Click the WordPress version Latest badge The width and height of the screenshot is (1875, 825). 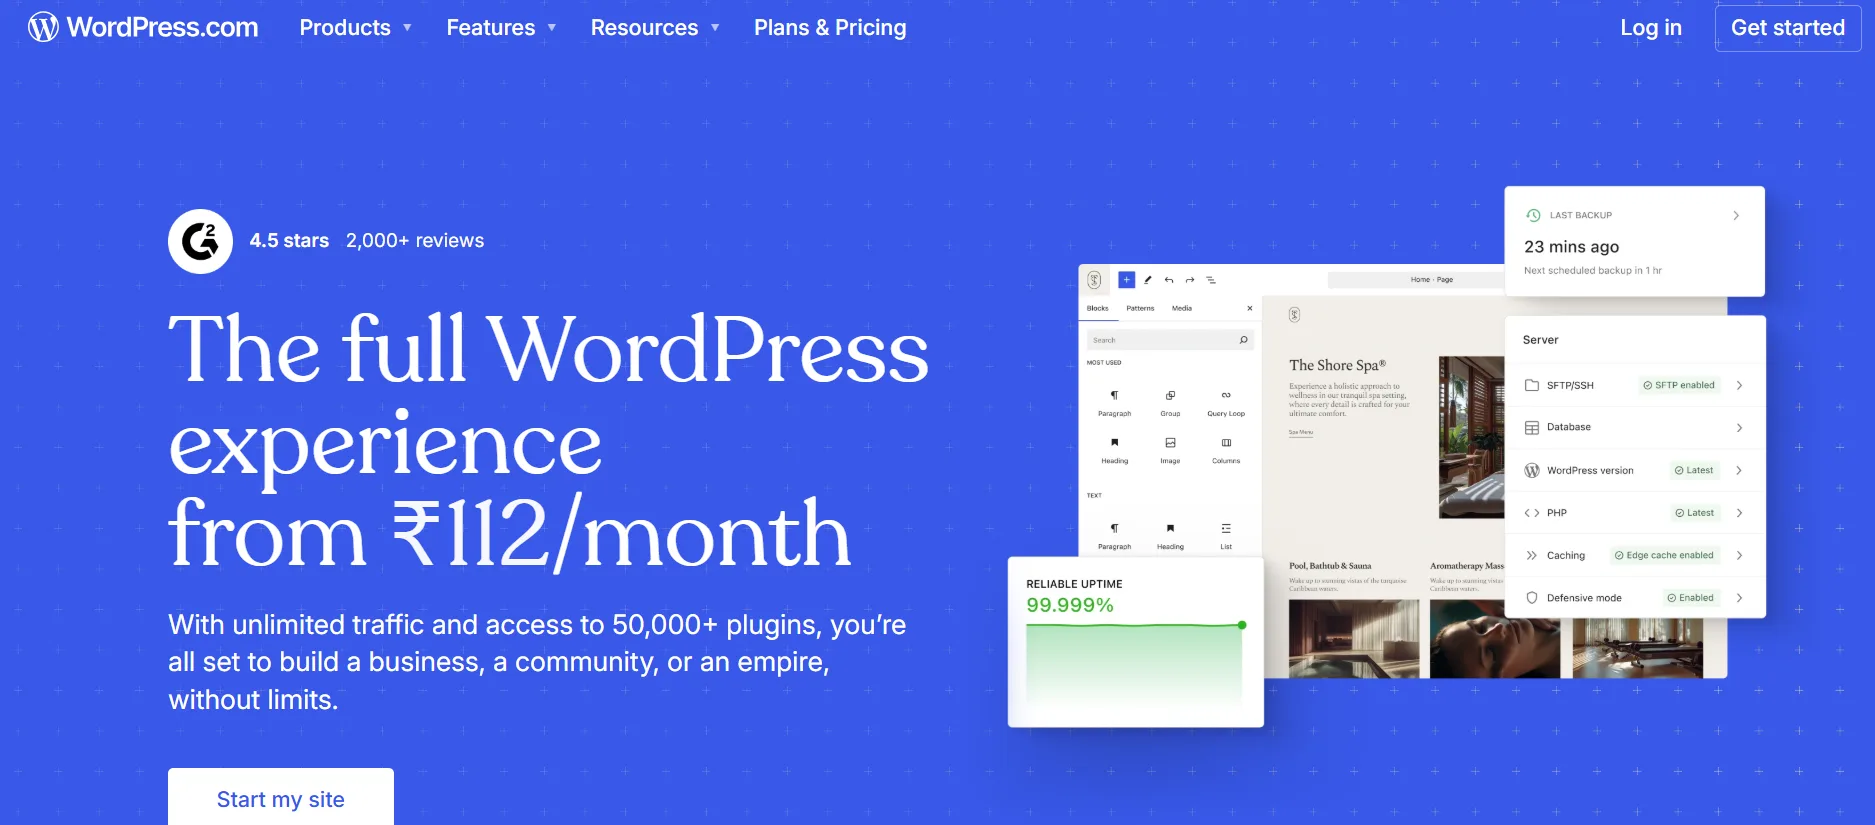click(x=1694, y=470)
